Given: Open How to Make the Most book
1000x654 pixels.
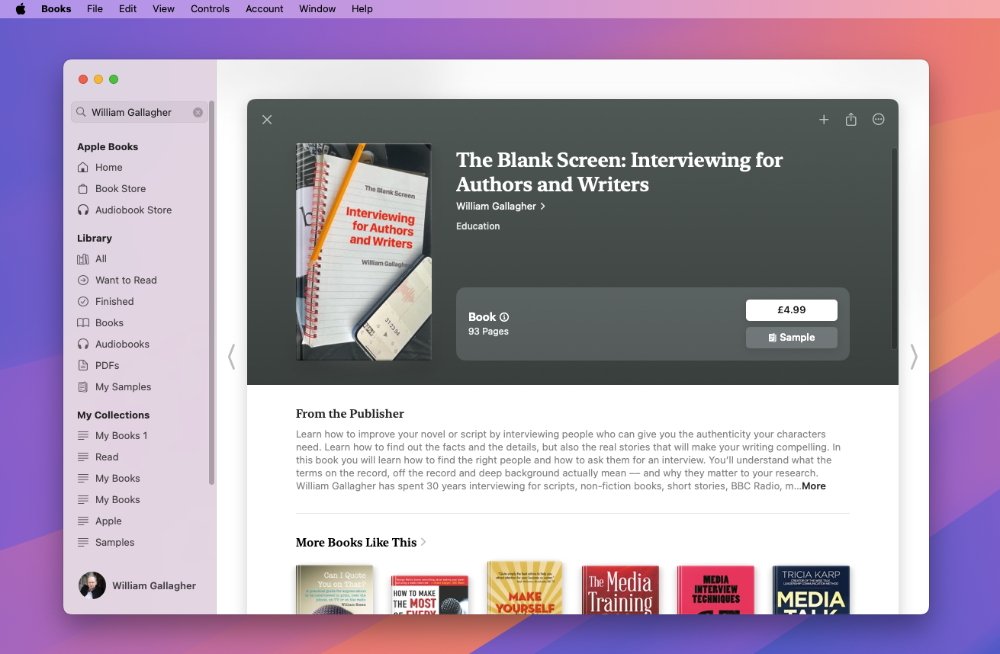Looking at the screenshot, I should point(430,595).
